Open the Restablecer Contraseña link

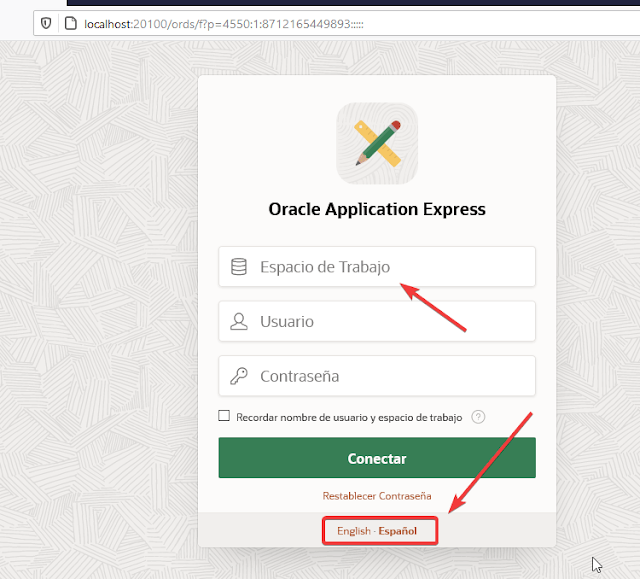click(377, 496)
